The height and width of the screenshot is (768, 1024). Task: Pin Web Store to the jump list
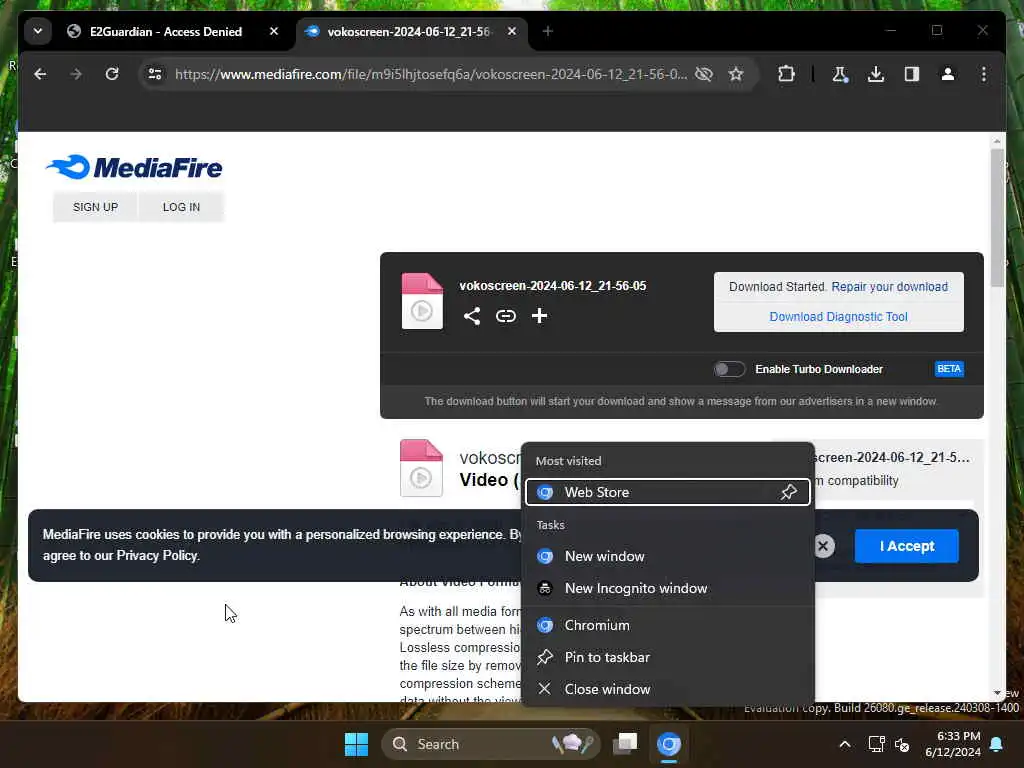point(789,492)
